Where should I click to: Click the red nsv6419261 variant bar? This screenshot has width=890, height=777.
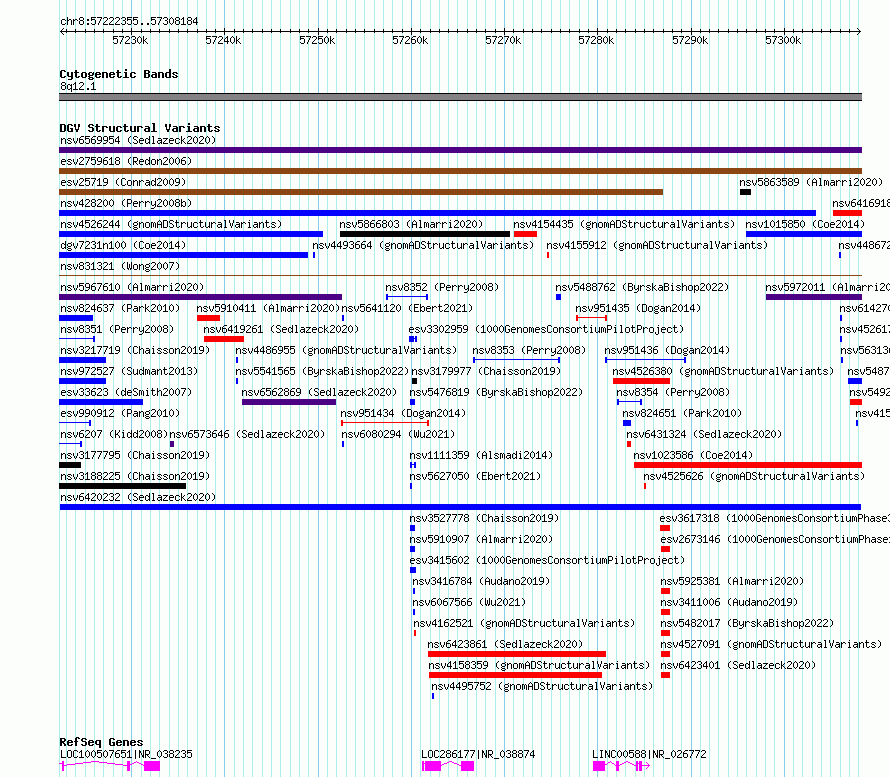(x=224, y=339)
